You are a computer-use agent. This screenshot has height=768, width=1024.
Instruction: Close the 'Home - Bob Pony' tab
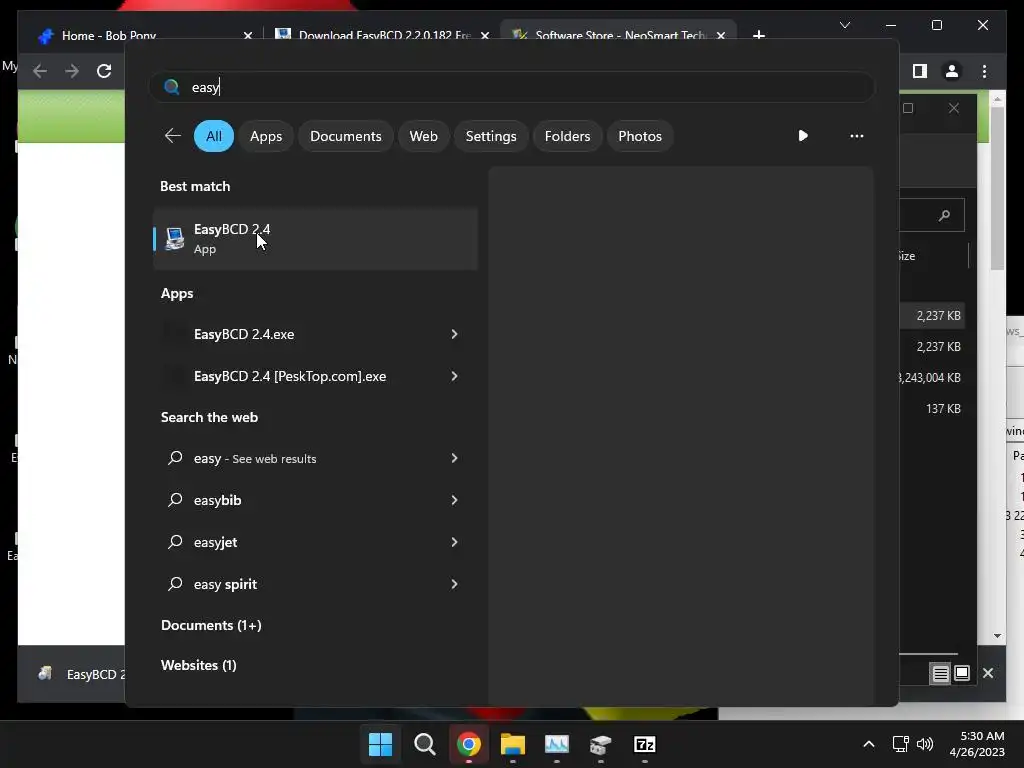pos(248,35)
